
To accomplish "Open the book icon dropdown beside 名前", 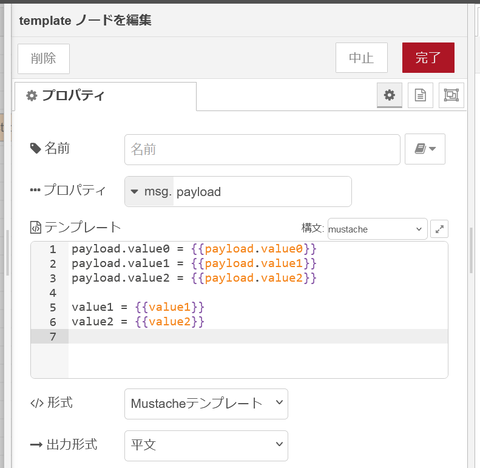I will point(425,149).
